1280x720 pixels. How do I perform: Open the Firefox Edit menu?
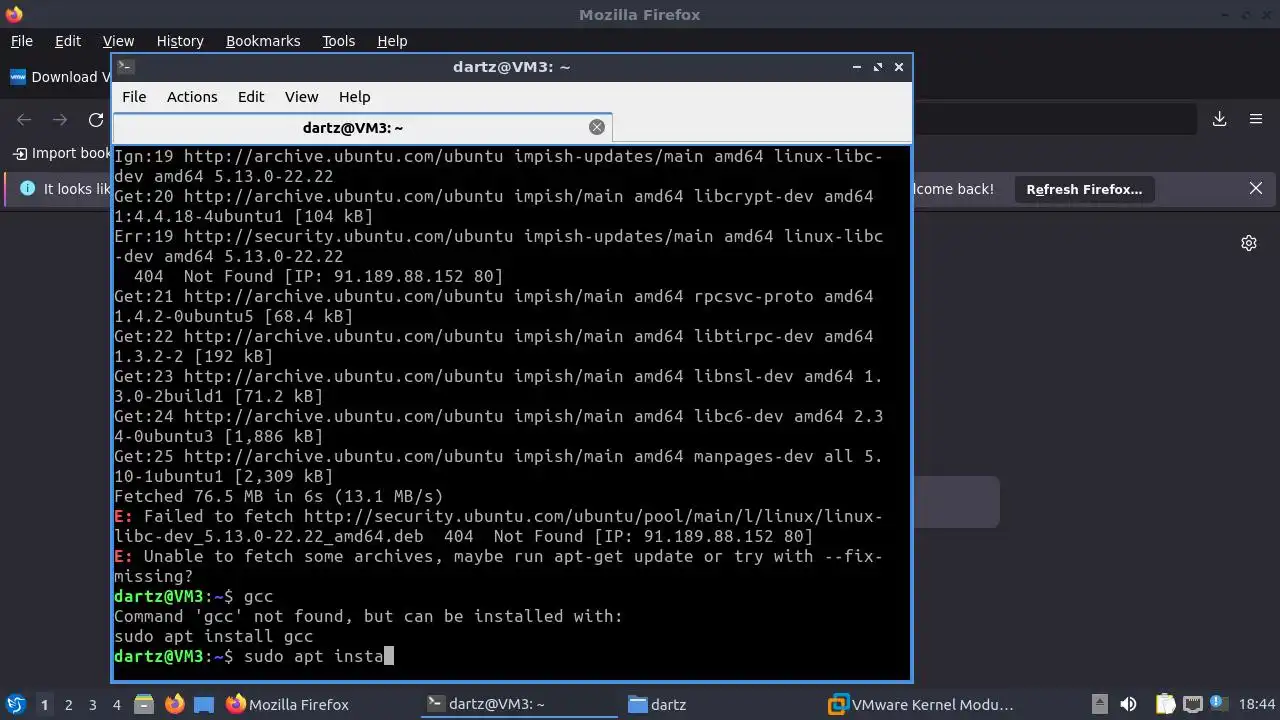coord(68,41)
